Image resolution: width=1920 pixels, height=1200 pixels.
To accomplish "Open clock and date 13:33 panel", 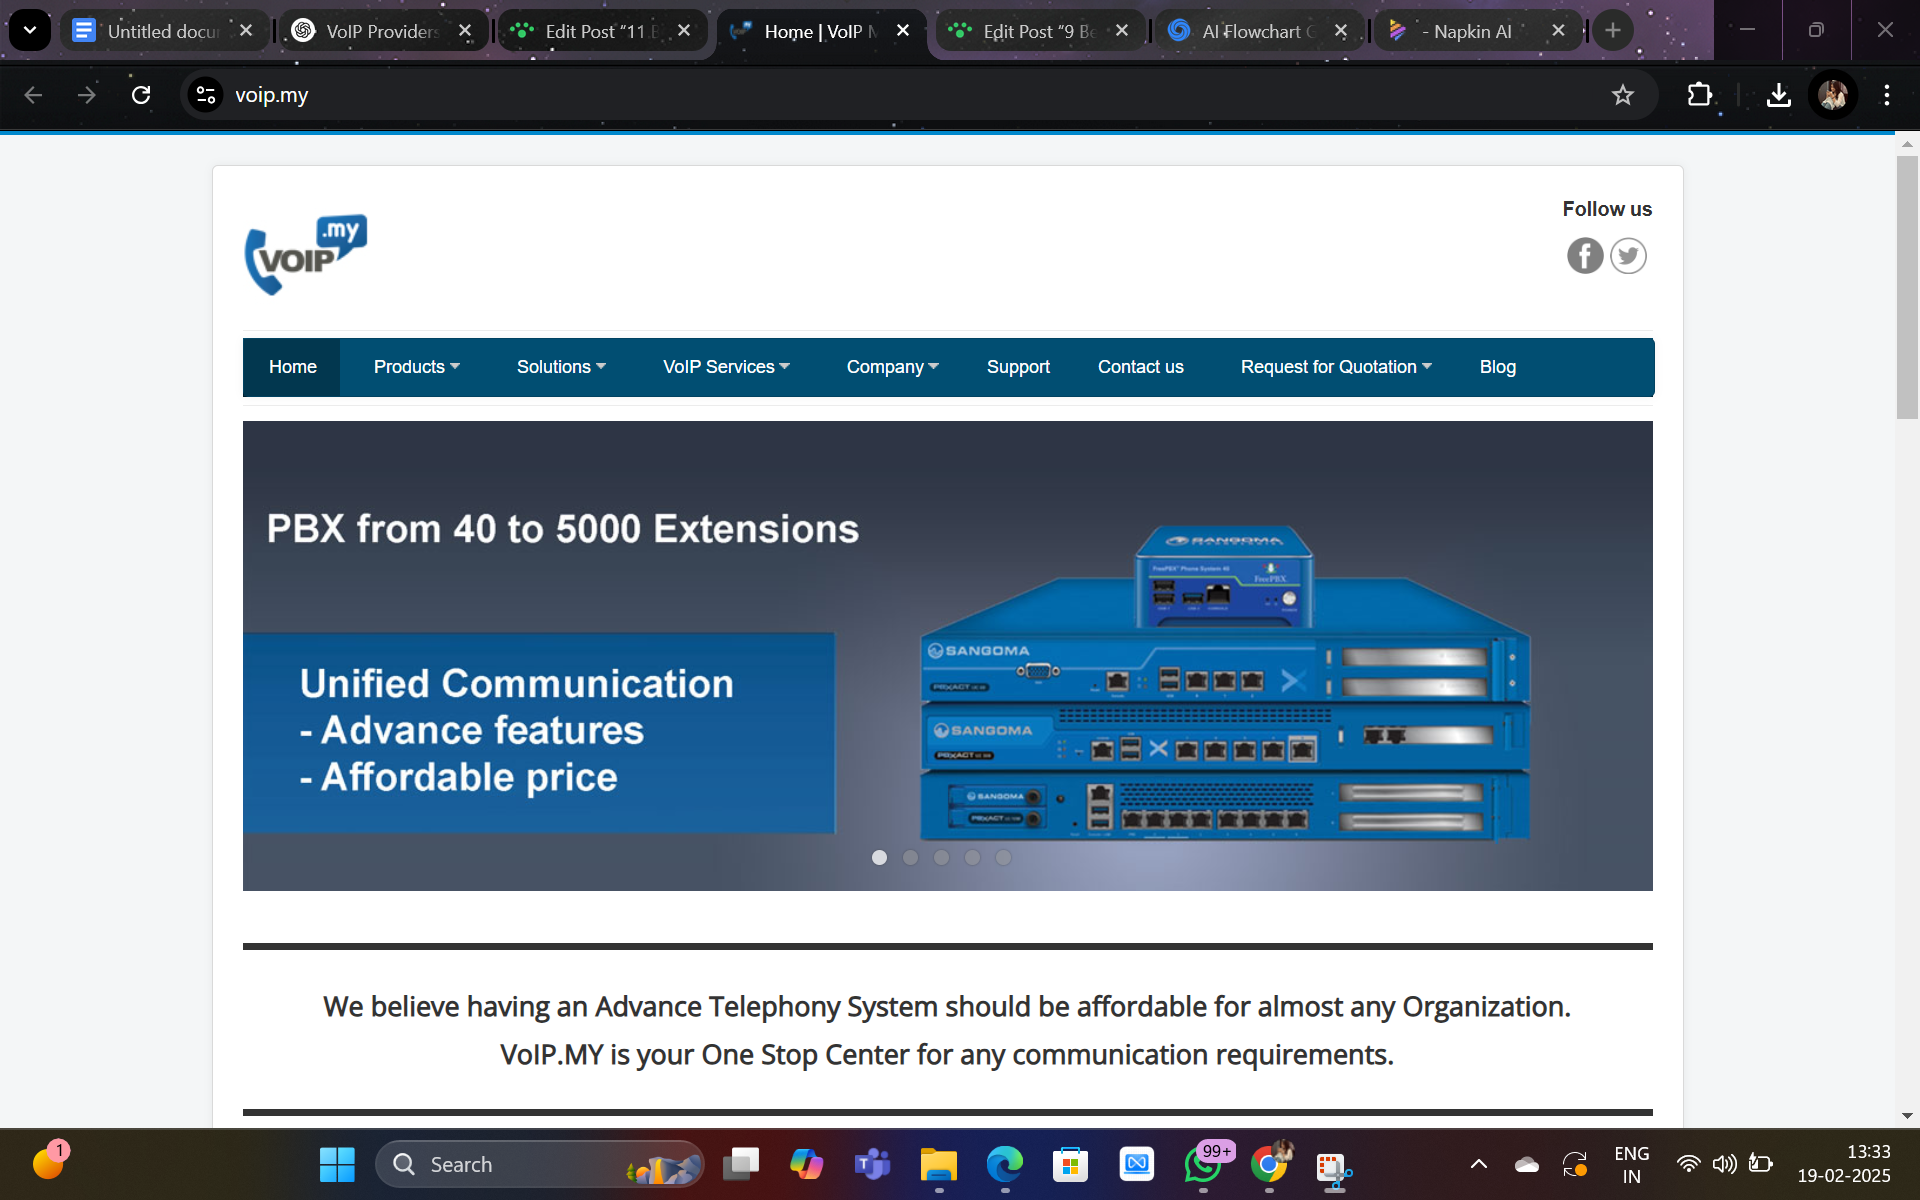I will click(x=1843, y=1165).
